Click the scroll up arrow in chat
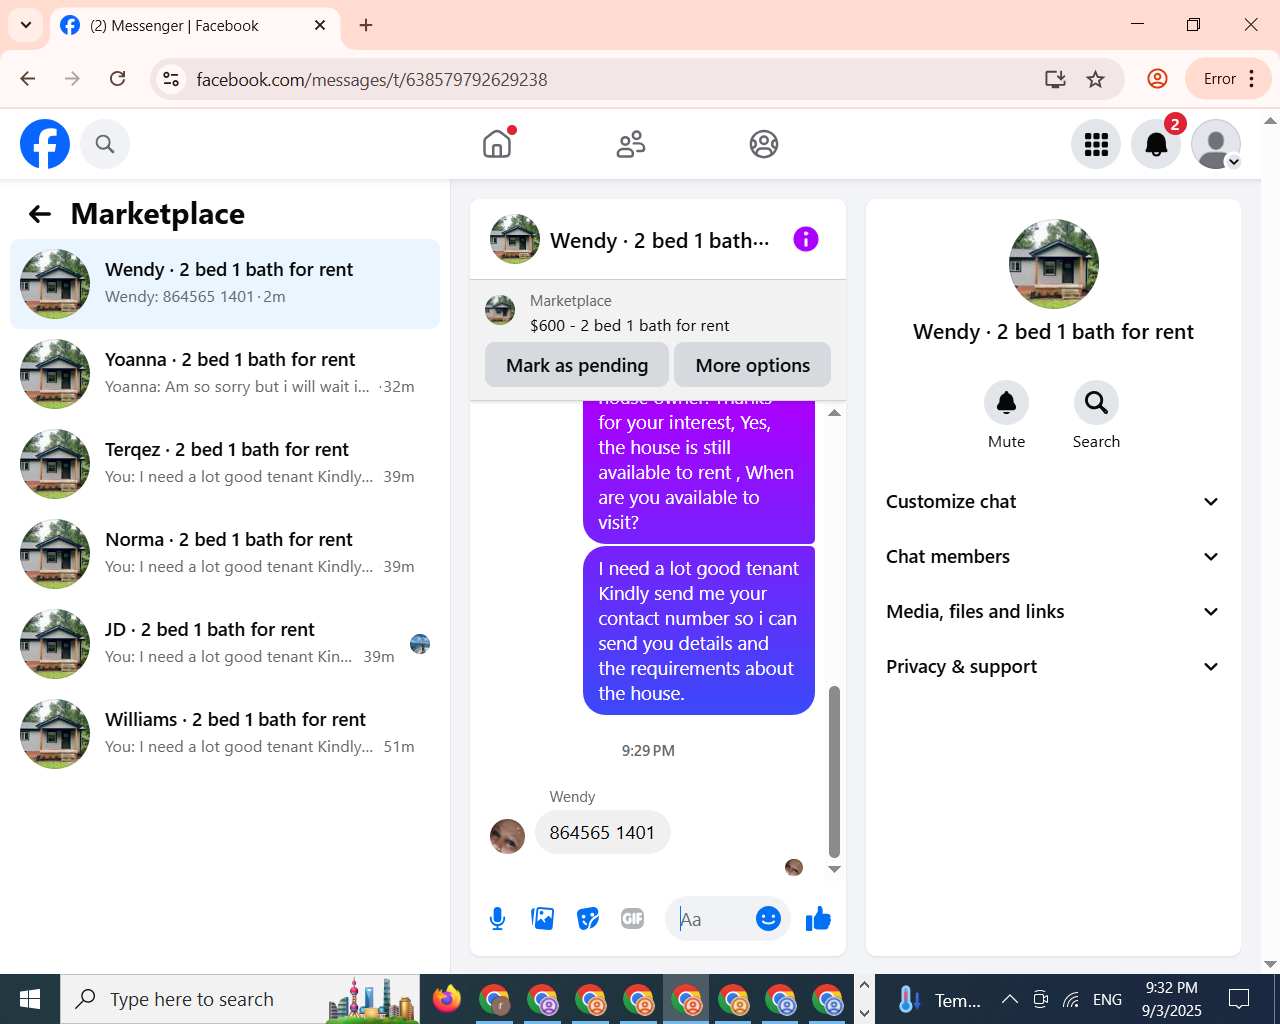Screen dimensions: 1280x1024 (834, 412)
